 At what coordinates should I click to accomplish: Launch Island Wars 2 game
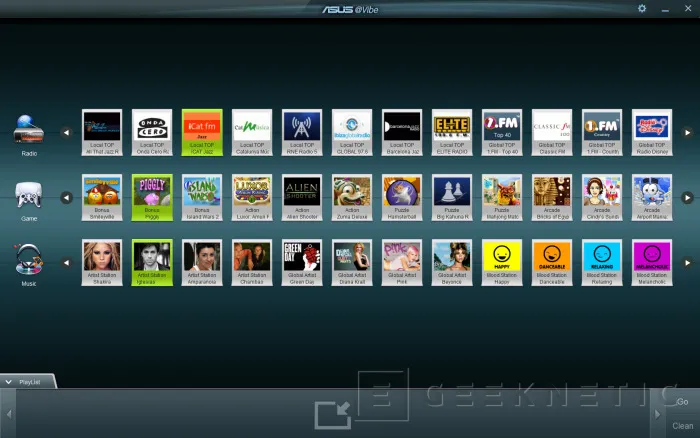pyautogui.click(x=202, y=198)
